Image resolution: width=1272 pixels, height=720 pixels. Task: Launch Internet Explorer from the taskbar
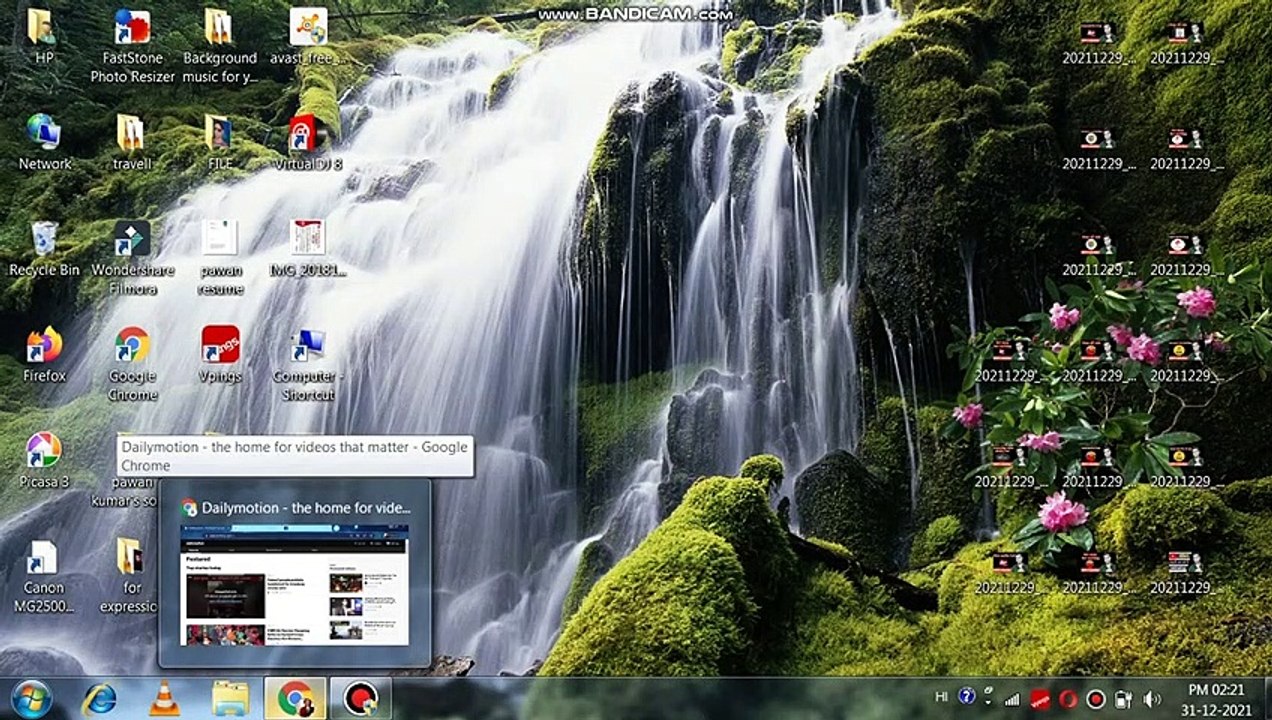(99, 699)
